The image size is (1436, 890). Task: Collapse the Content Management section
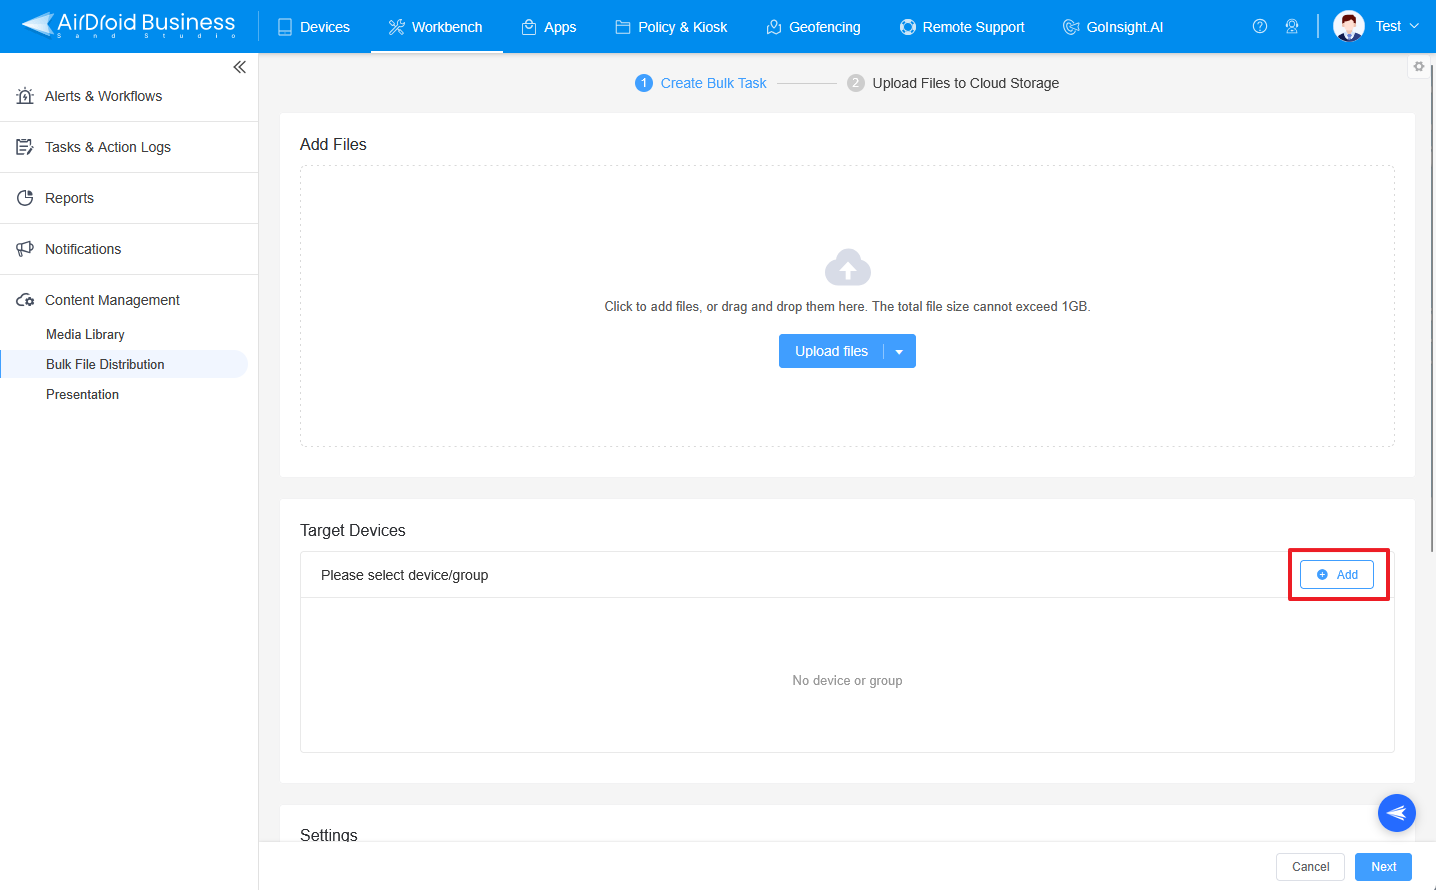(x=112, y=300)
